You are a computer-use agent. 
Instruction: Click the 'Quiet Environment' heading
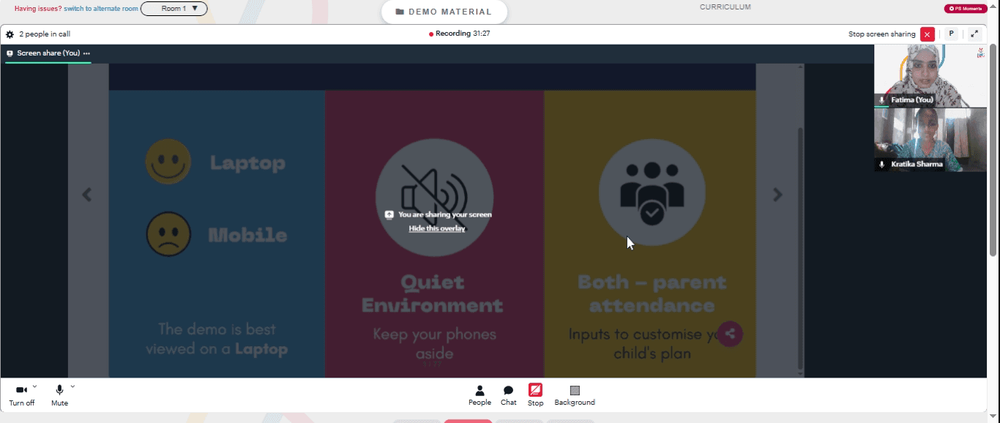[433, 293]
